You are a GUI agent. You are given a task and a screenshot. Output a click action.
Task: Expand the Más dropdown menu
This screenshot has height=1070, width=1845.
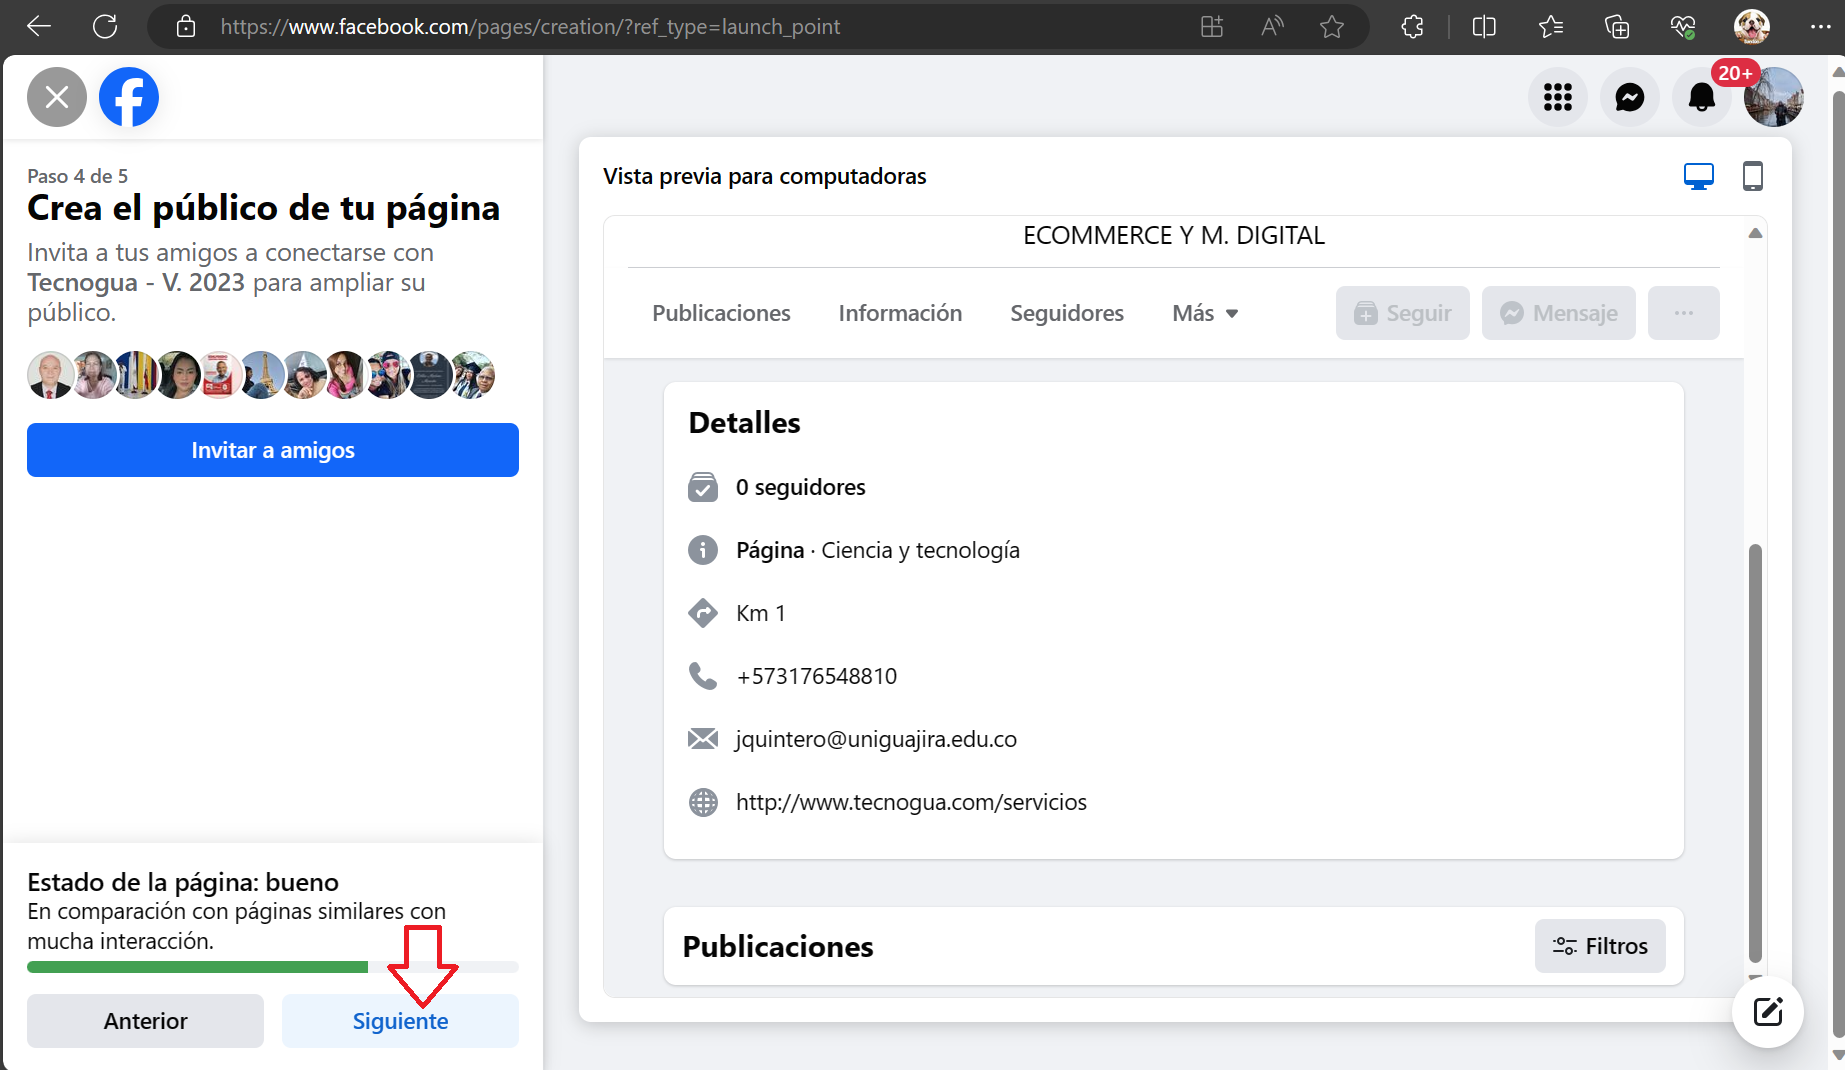1205,313
